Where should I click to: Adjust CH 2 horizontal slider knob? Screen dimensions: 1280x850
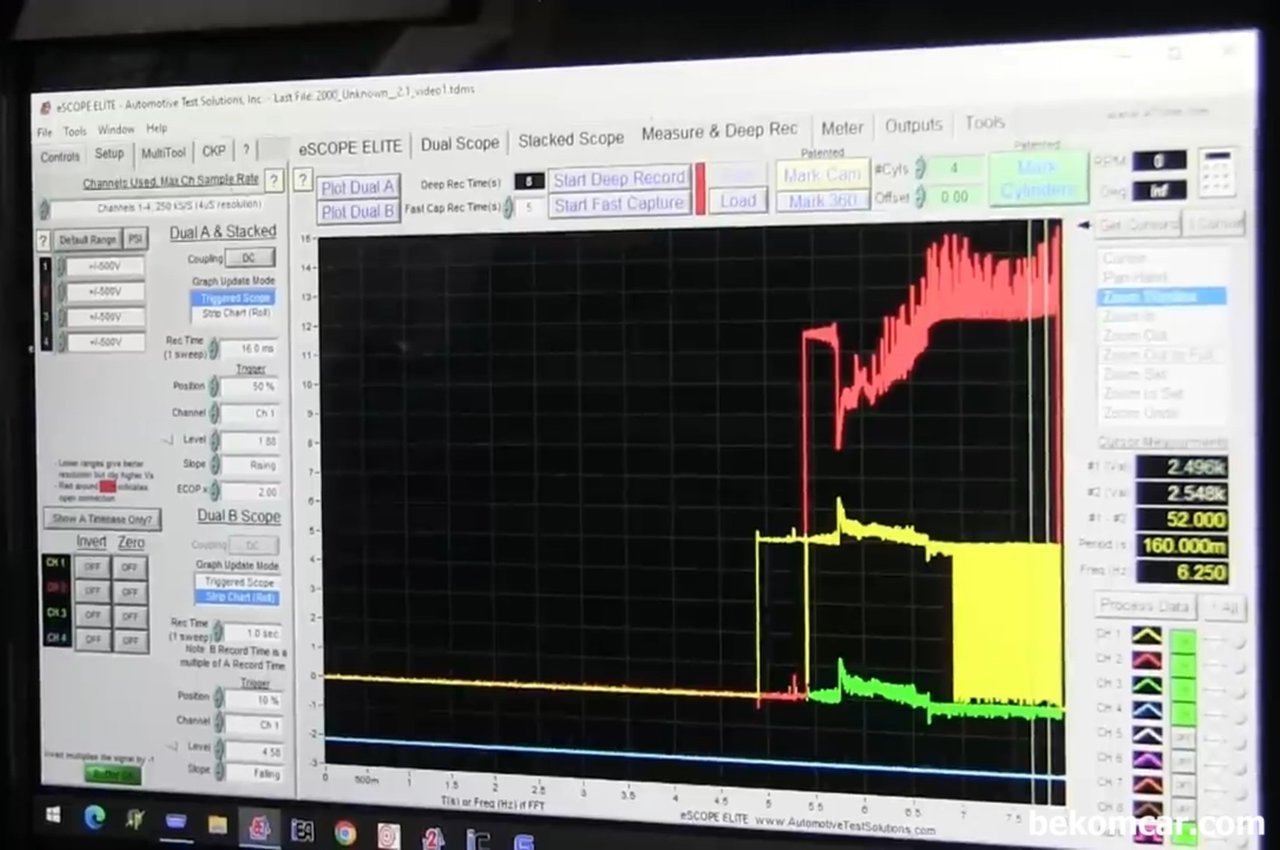[1238, 668]
